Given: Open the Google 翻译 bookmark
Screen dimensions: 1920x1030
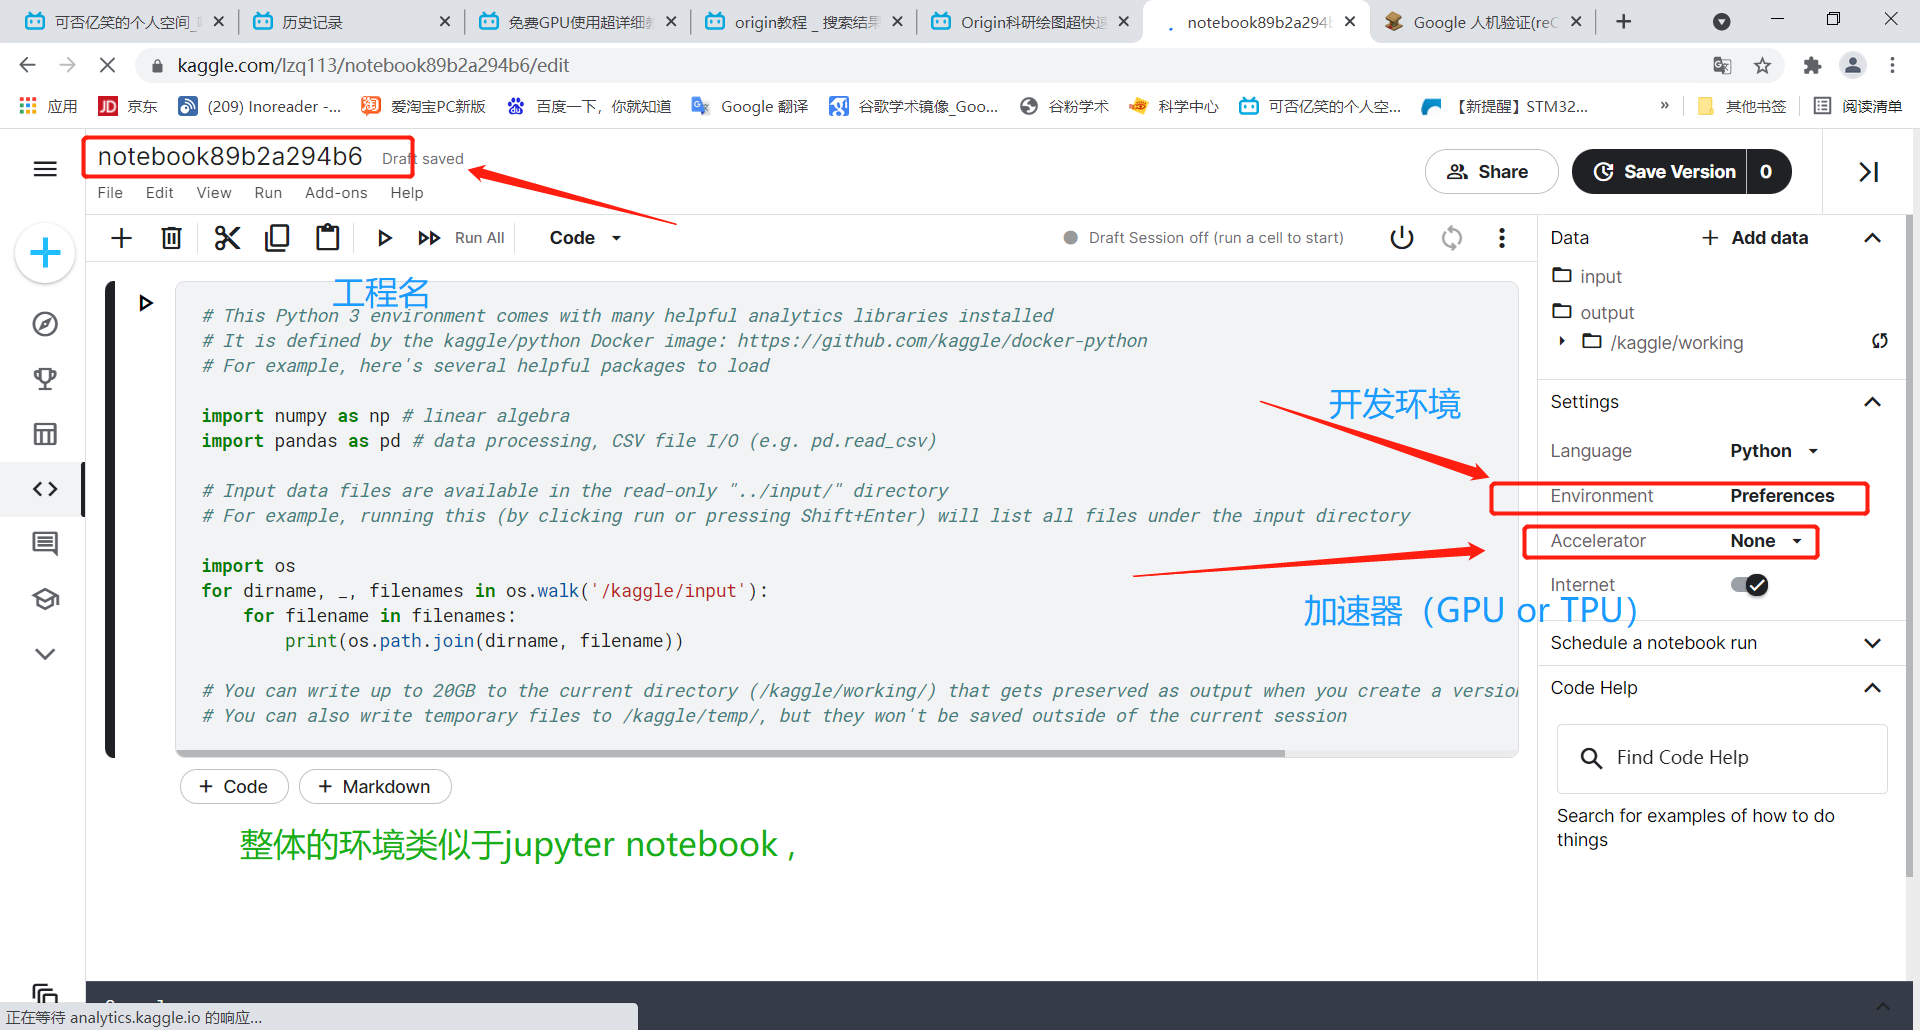Looking at the screenshot, I should [750, 106].
